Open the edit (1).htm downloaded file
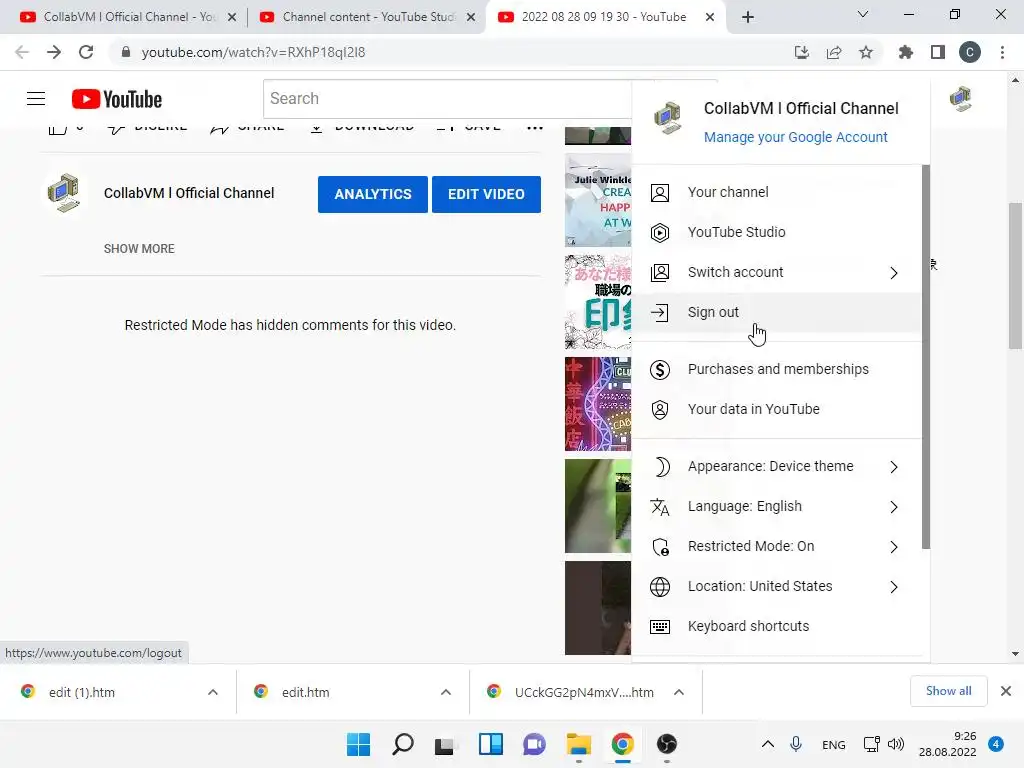The width and height of the screenshot is (1024, 768). click(x=82, y=692)
